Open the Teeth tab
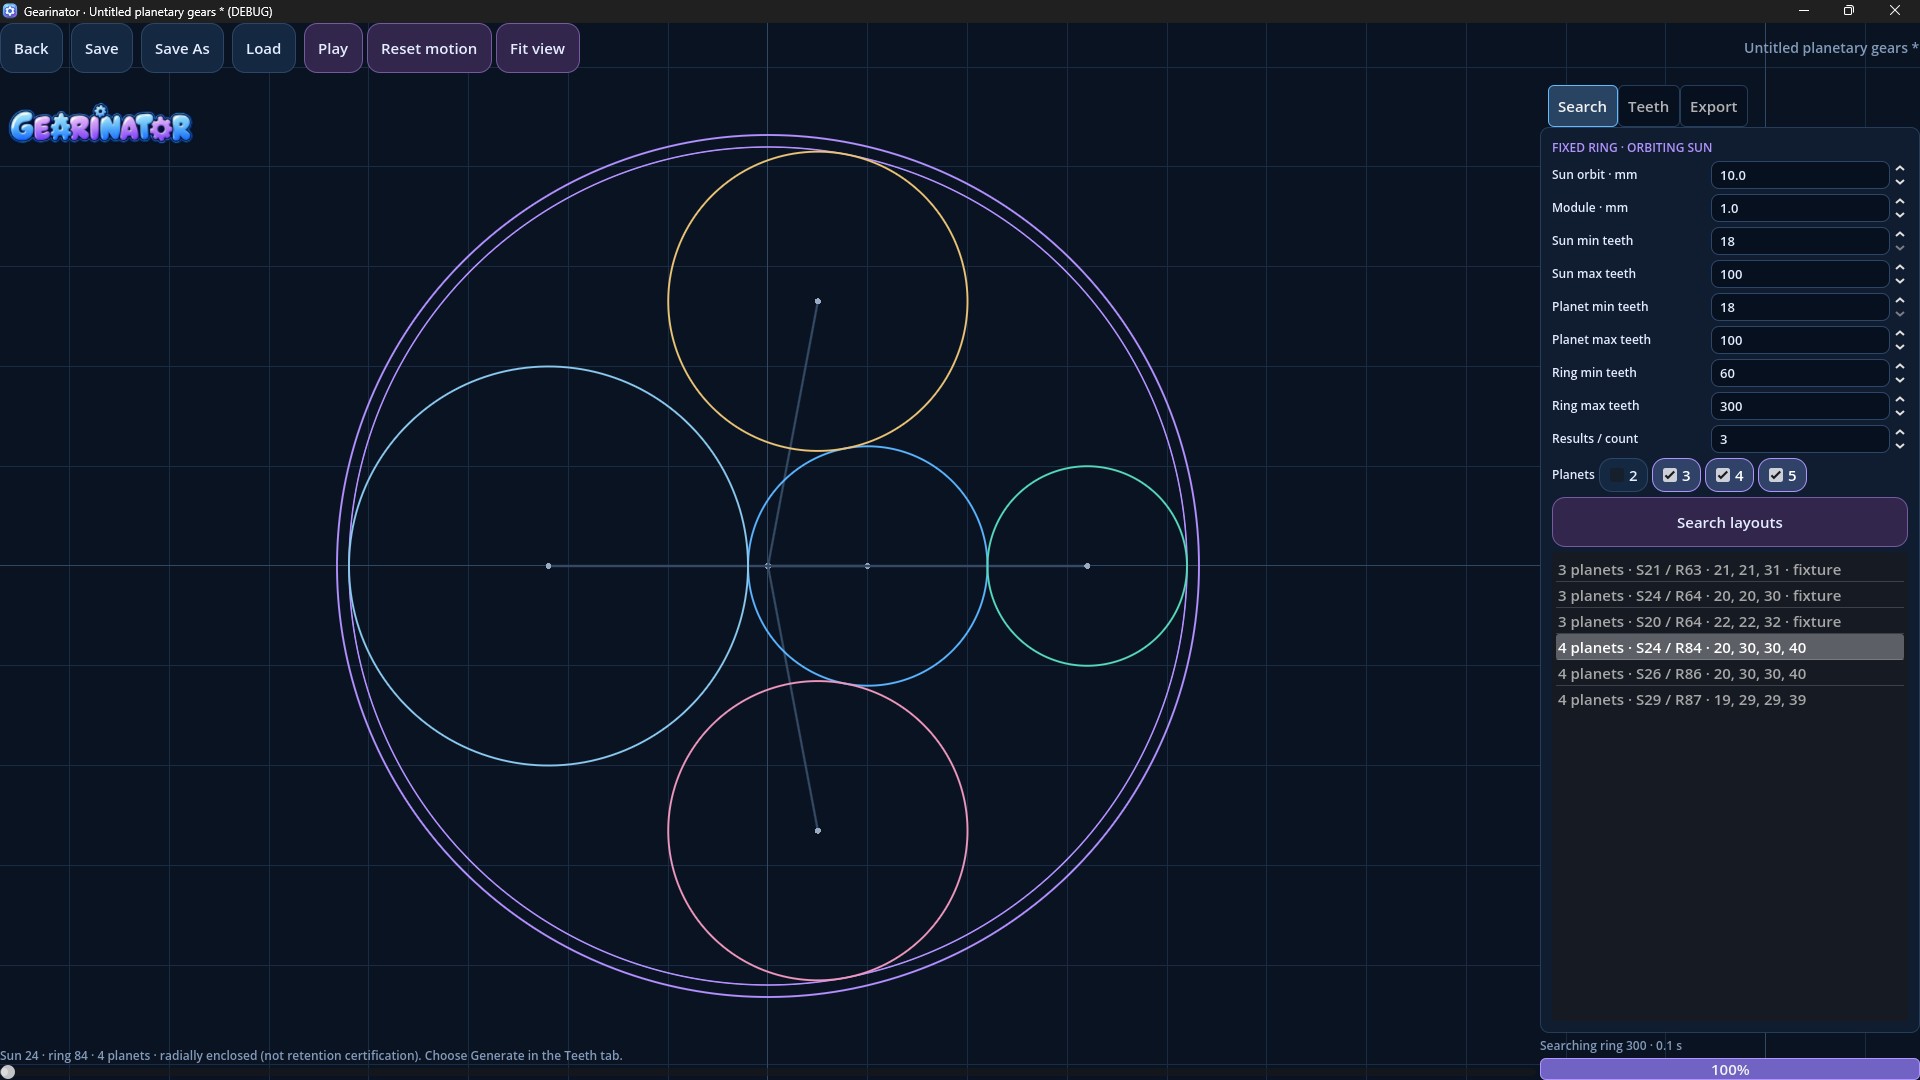Image resolution: width=1920 pixels, height=1080 pixels. (x=1648, y=107)
